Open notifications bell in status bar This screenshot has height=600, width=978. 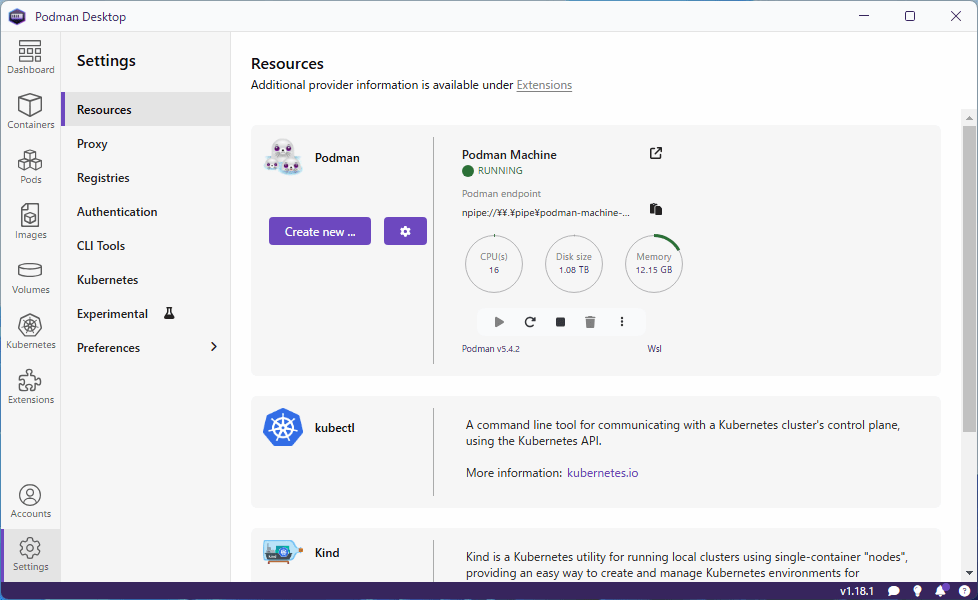click(x=941, y=591)
